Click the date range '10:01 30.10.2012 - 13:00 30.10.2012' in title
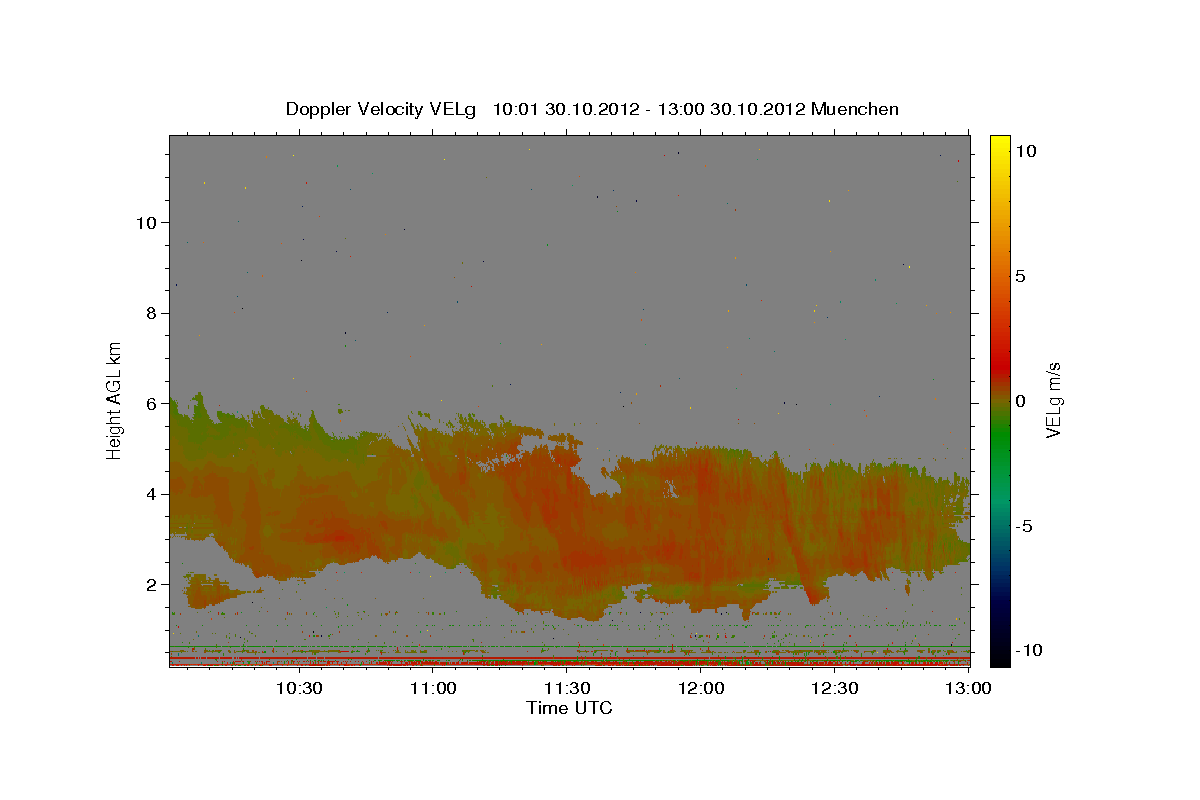Screen dimensions: 1200x800 point(647,109)
